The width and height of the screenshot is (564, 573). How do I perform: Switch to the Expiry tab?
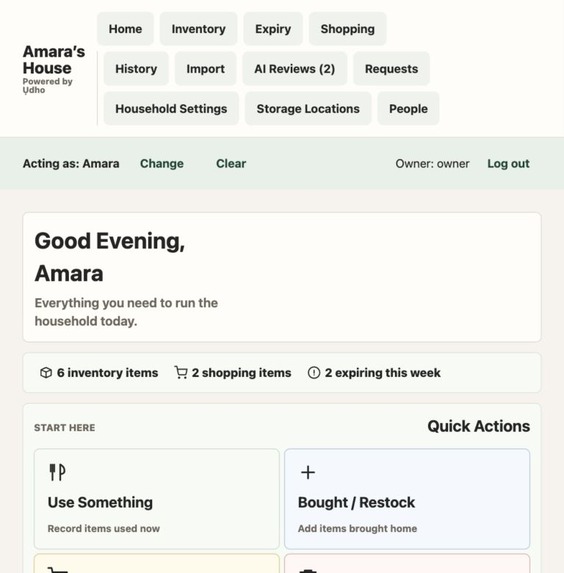[x=273, y=29]
